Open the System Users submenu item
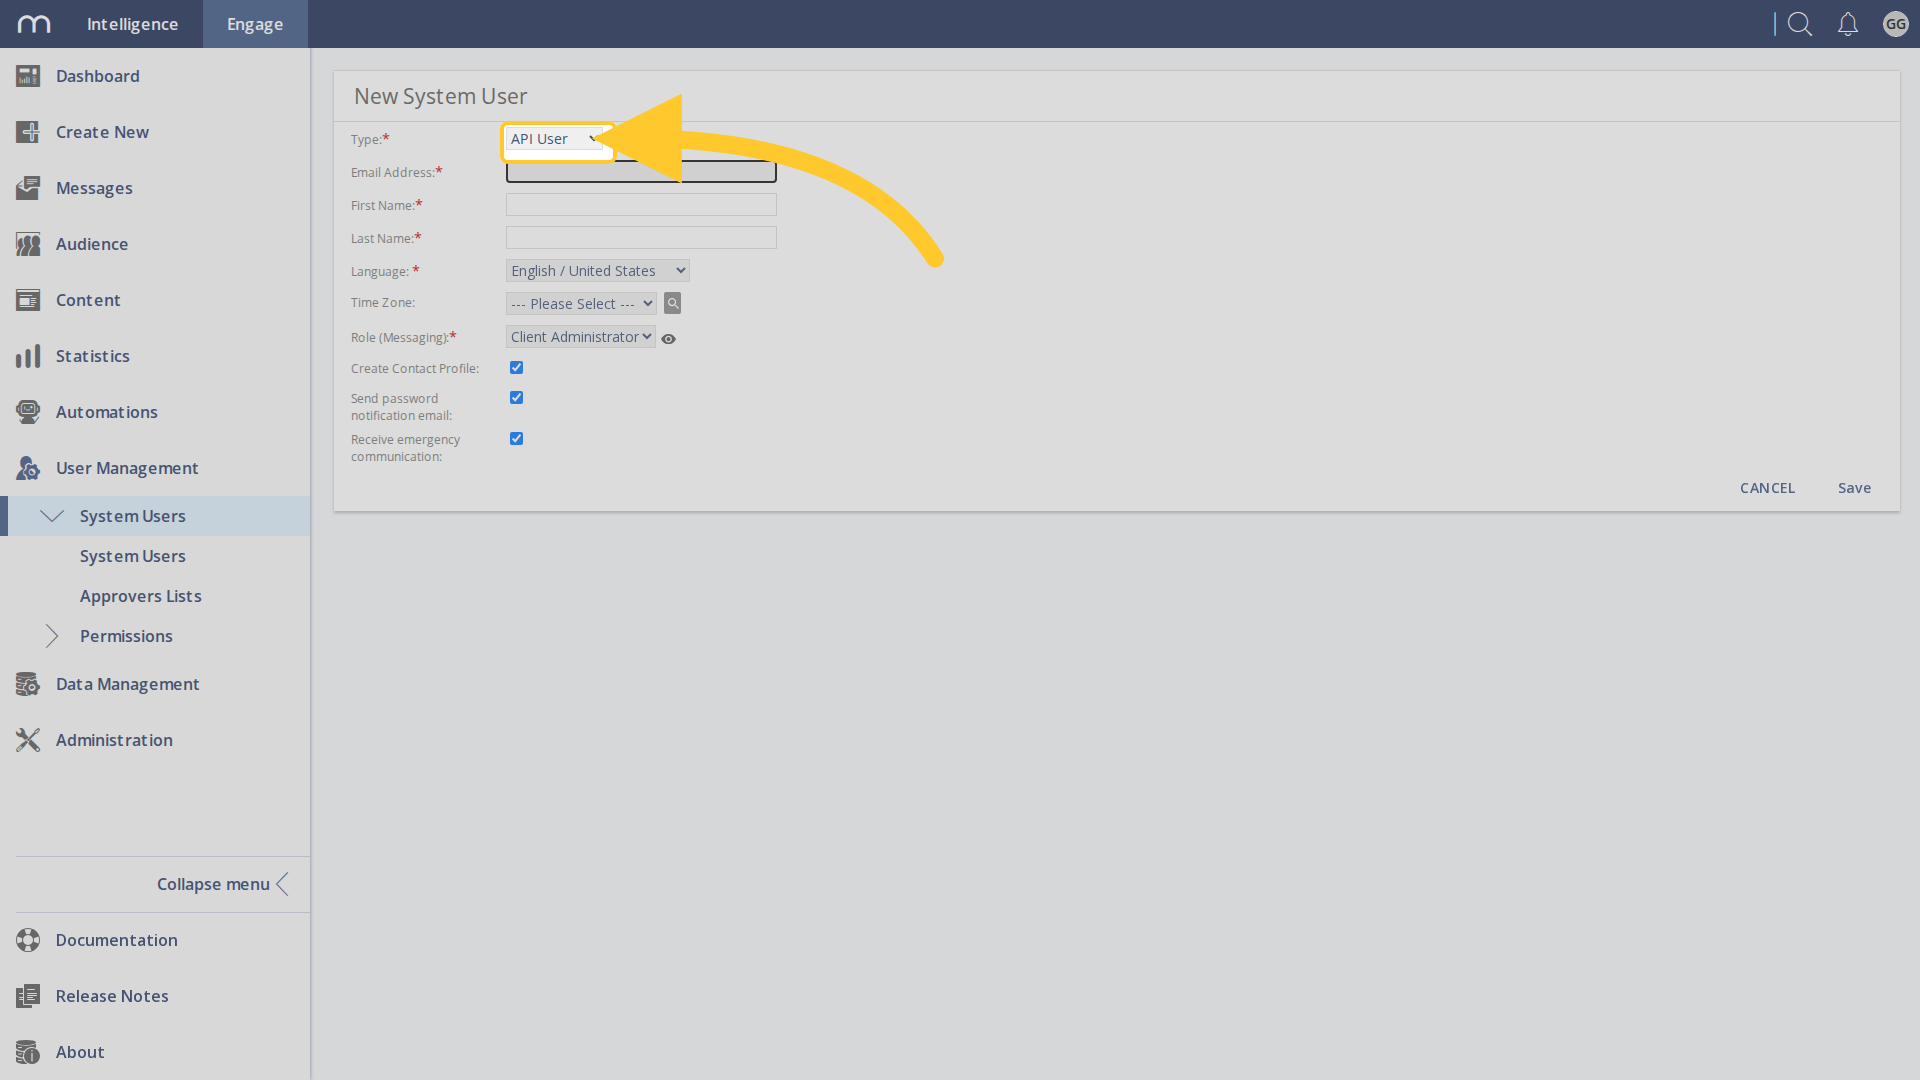Image resolution: width=1920 pixels, height=1080 pixels. (x=133, y=556)
